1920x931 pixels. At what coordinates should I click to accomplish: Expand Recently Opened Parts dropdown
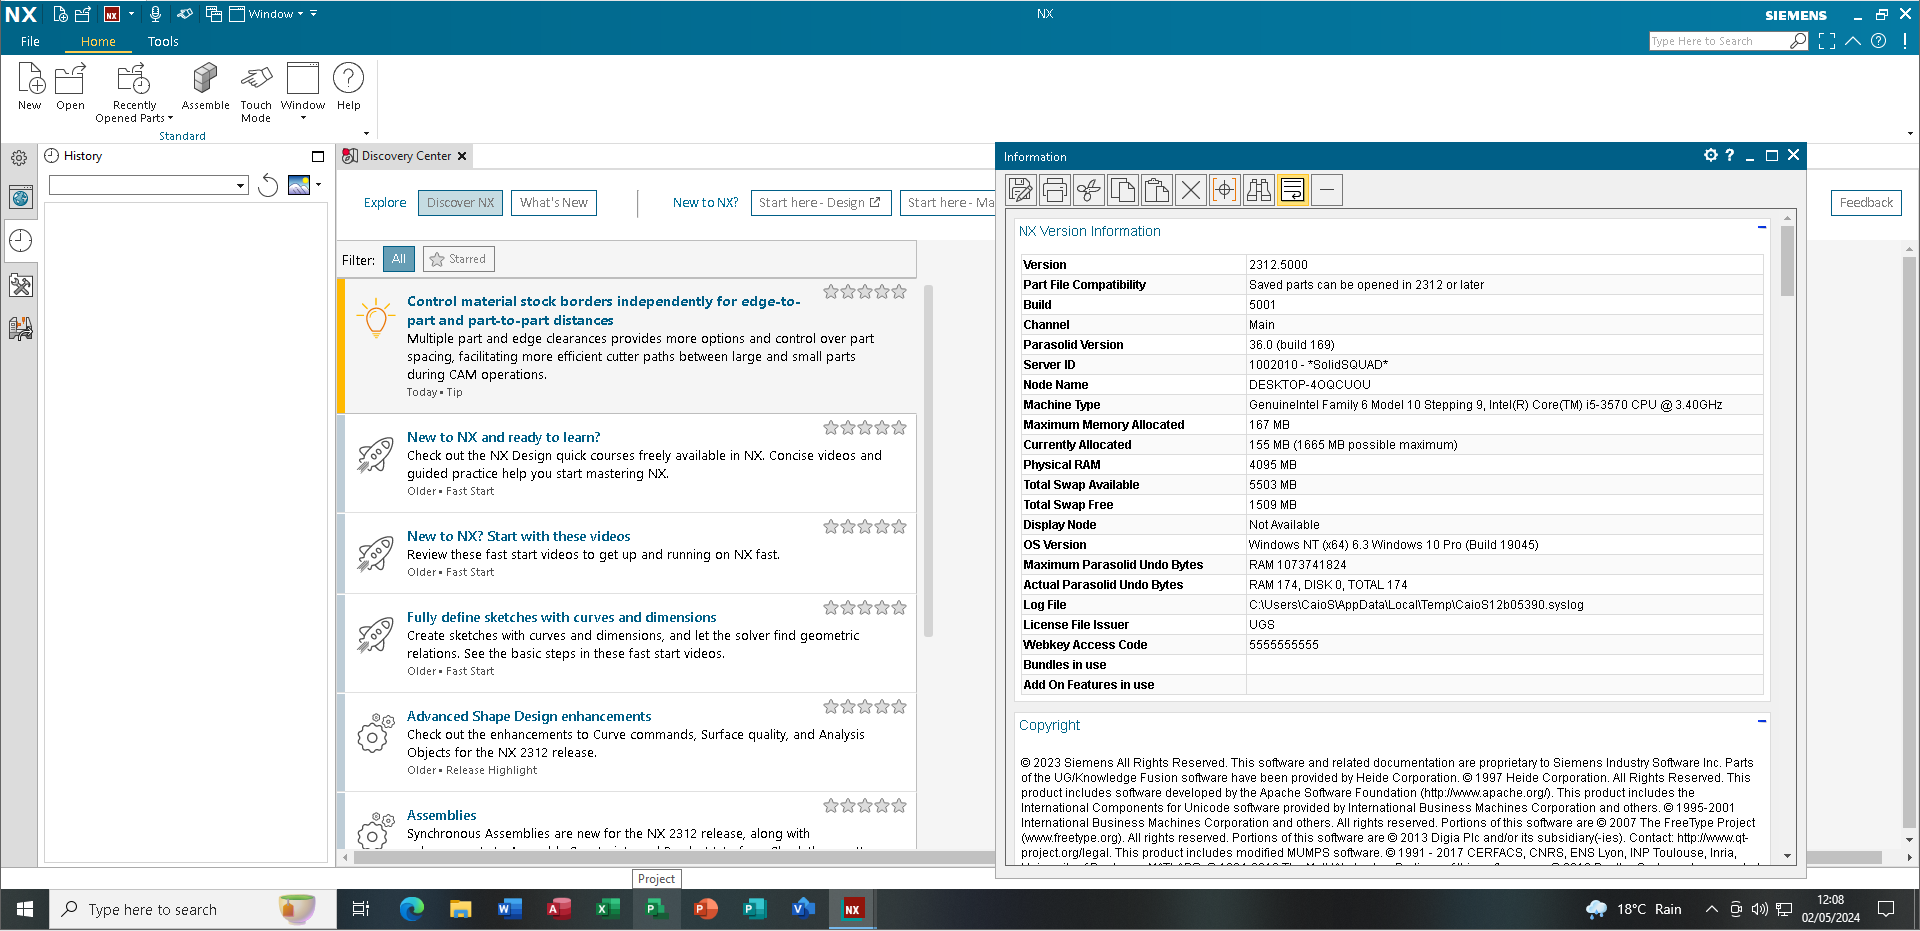coord(135,112)
